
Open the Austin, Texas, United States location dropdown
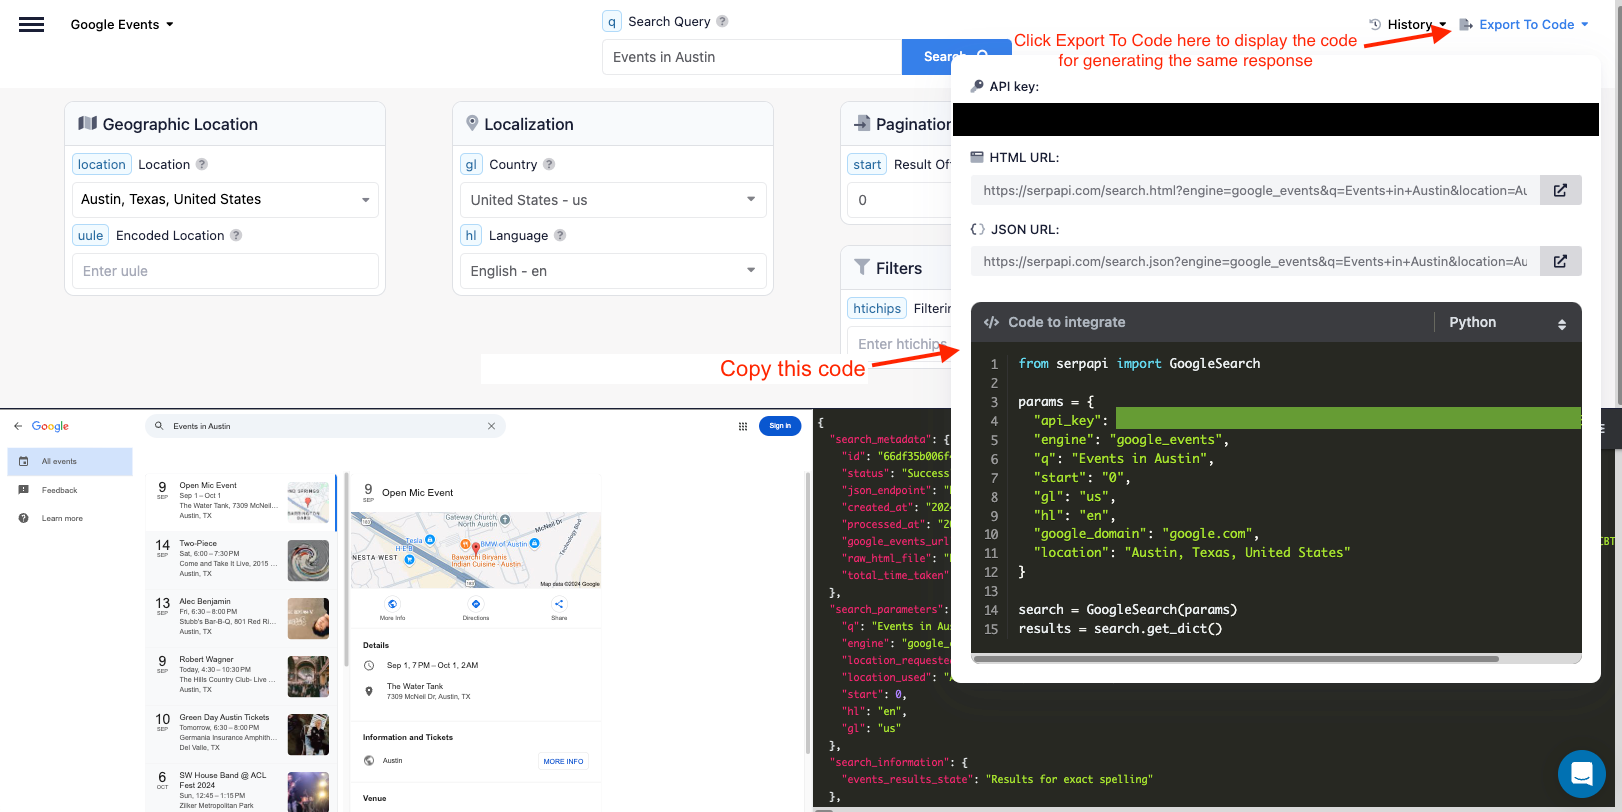[x=225, y=199]
